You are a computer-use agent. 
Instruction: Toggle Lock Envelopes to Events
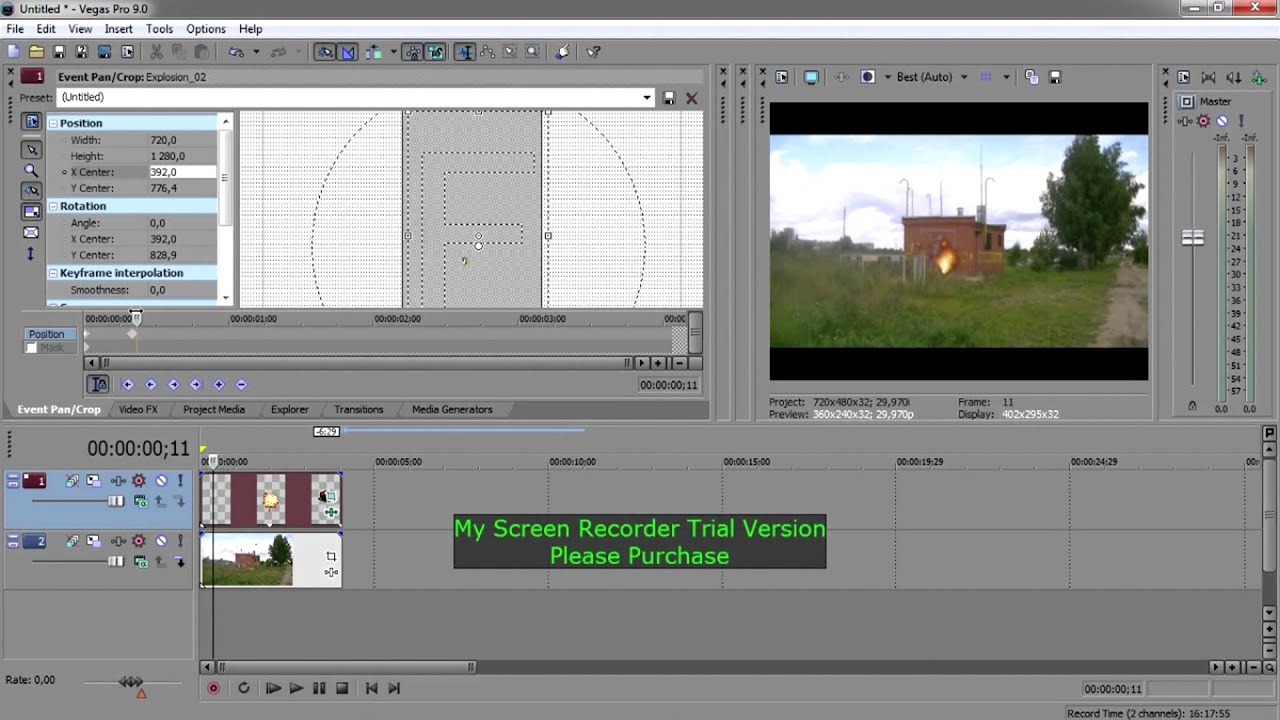pyautogui.click(x=412, y=52)
